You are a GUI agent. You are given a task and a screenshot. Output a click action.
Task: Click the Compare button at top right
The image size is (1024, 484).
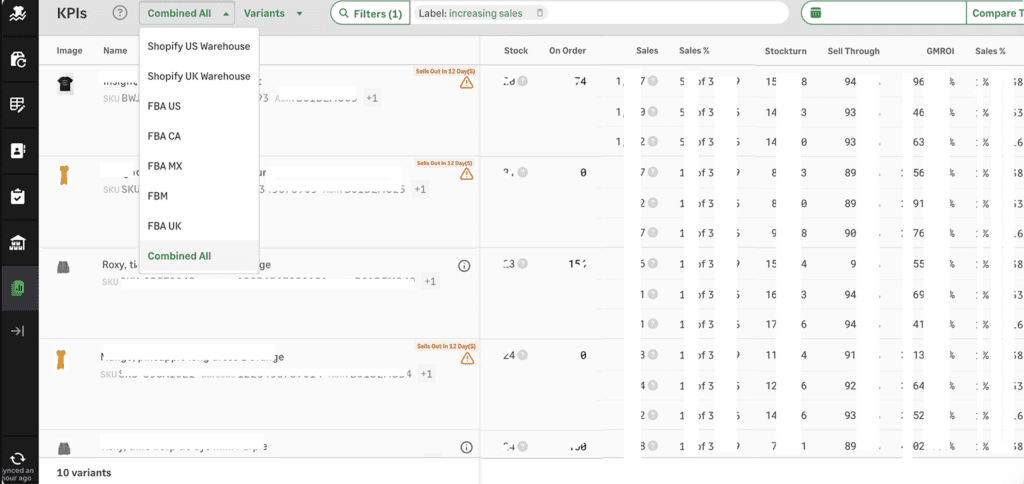(995, 13)
